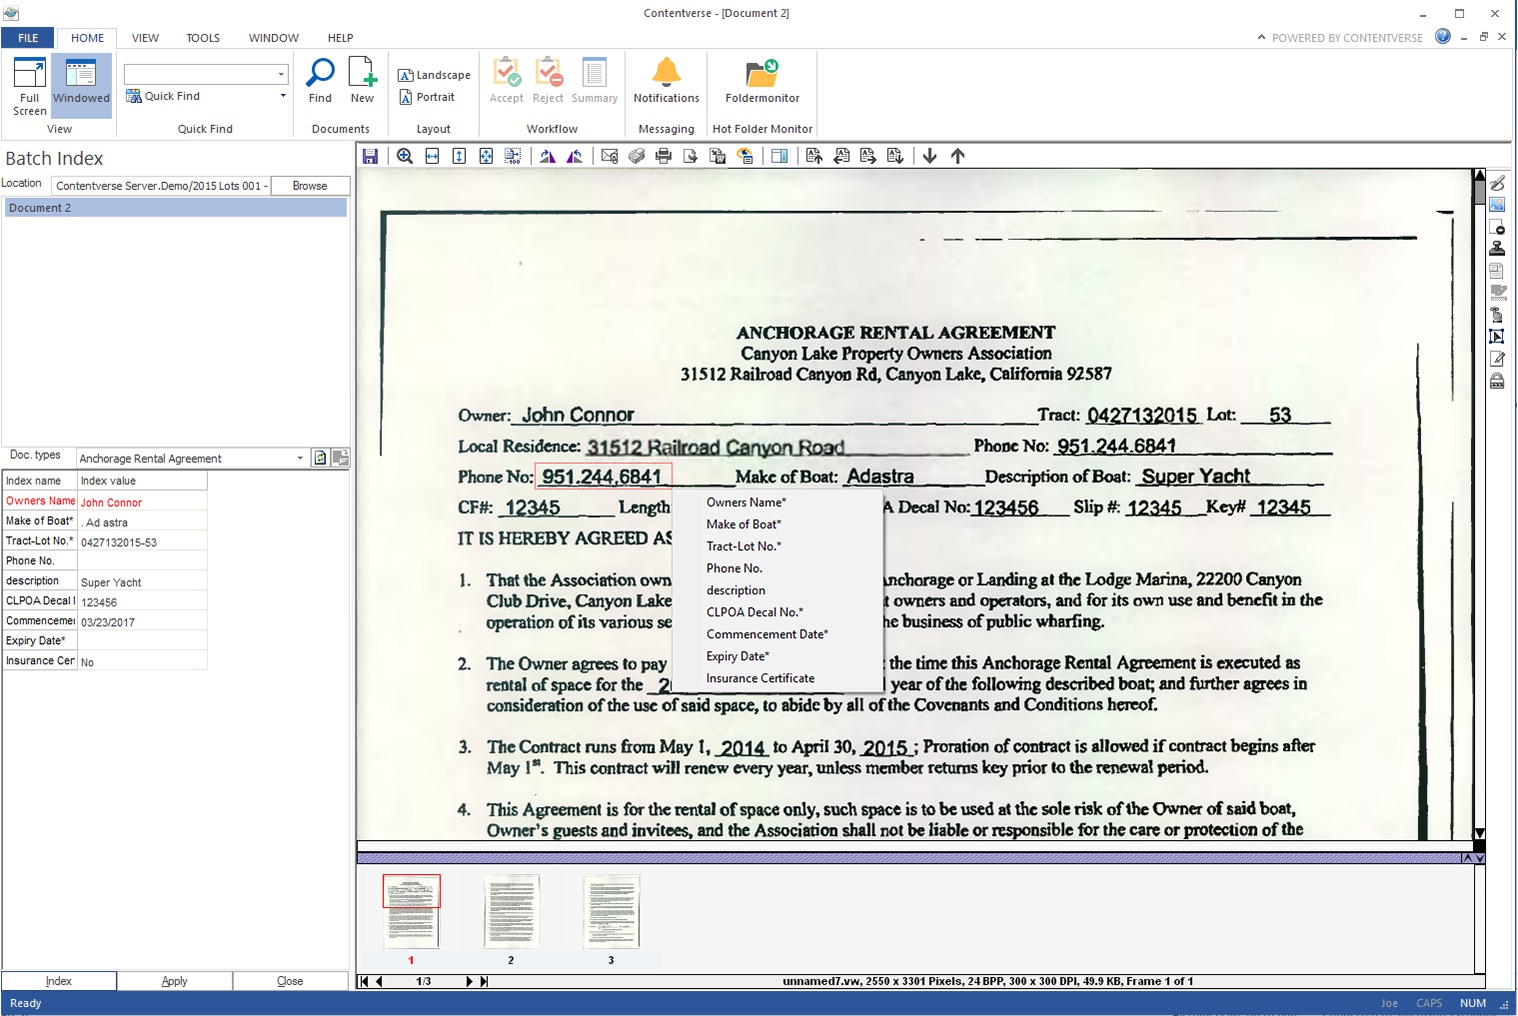The width and height of the screenshot is (1518, 1016).
Task: Select Document 2 in the batch list
Action: pyautogui.click(x=176, y=208)
